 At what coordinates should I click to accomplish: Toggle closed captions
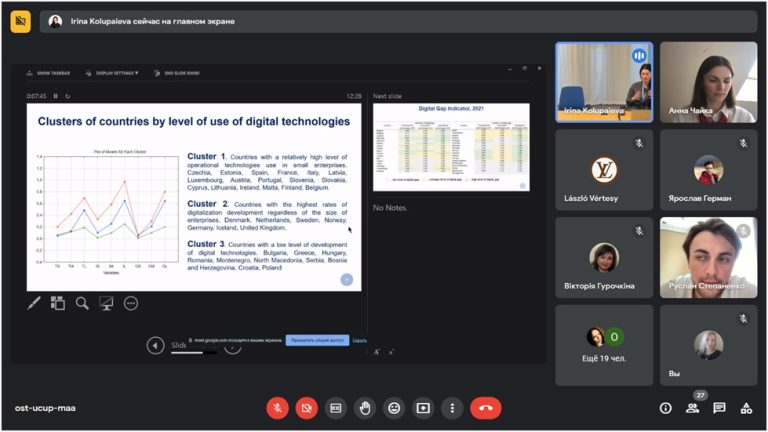[336, 408]
